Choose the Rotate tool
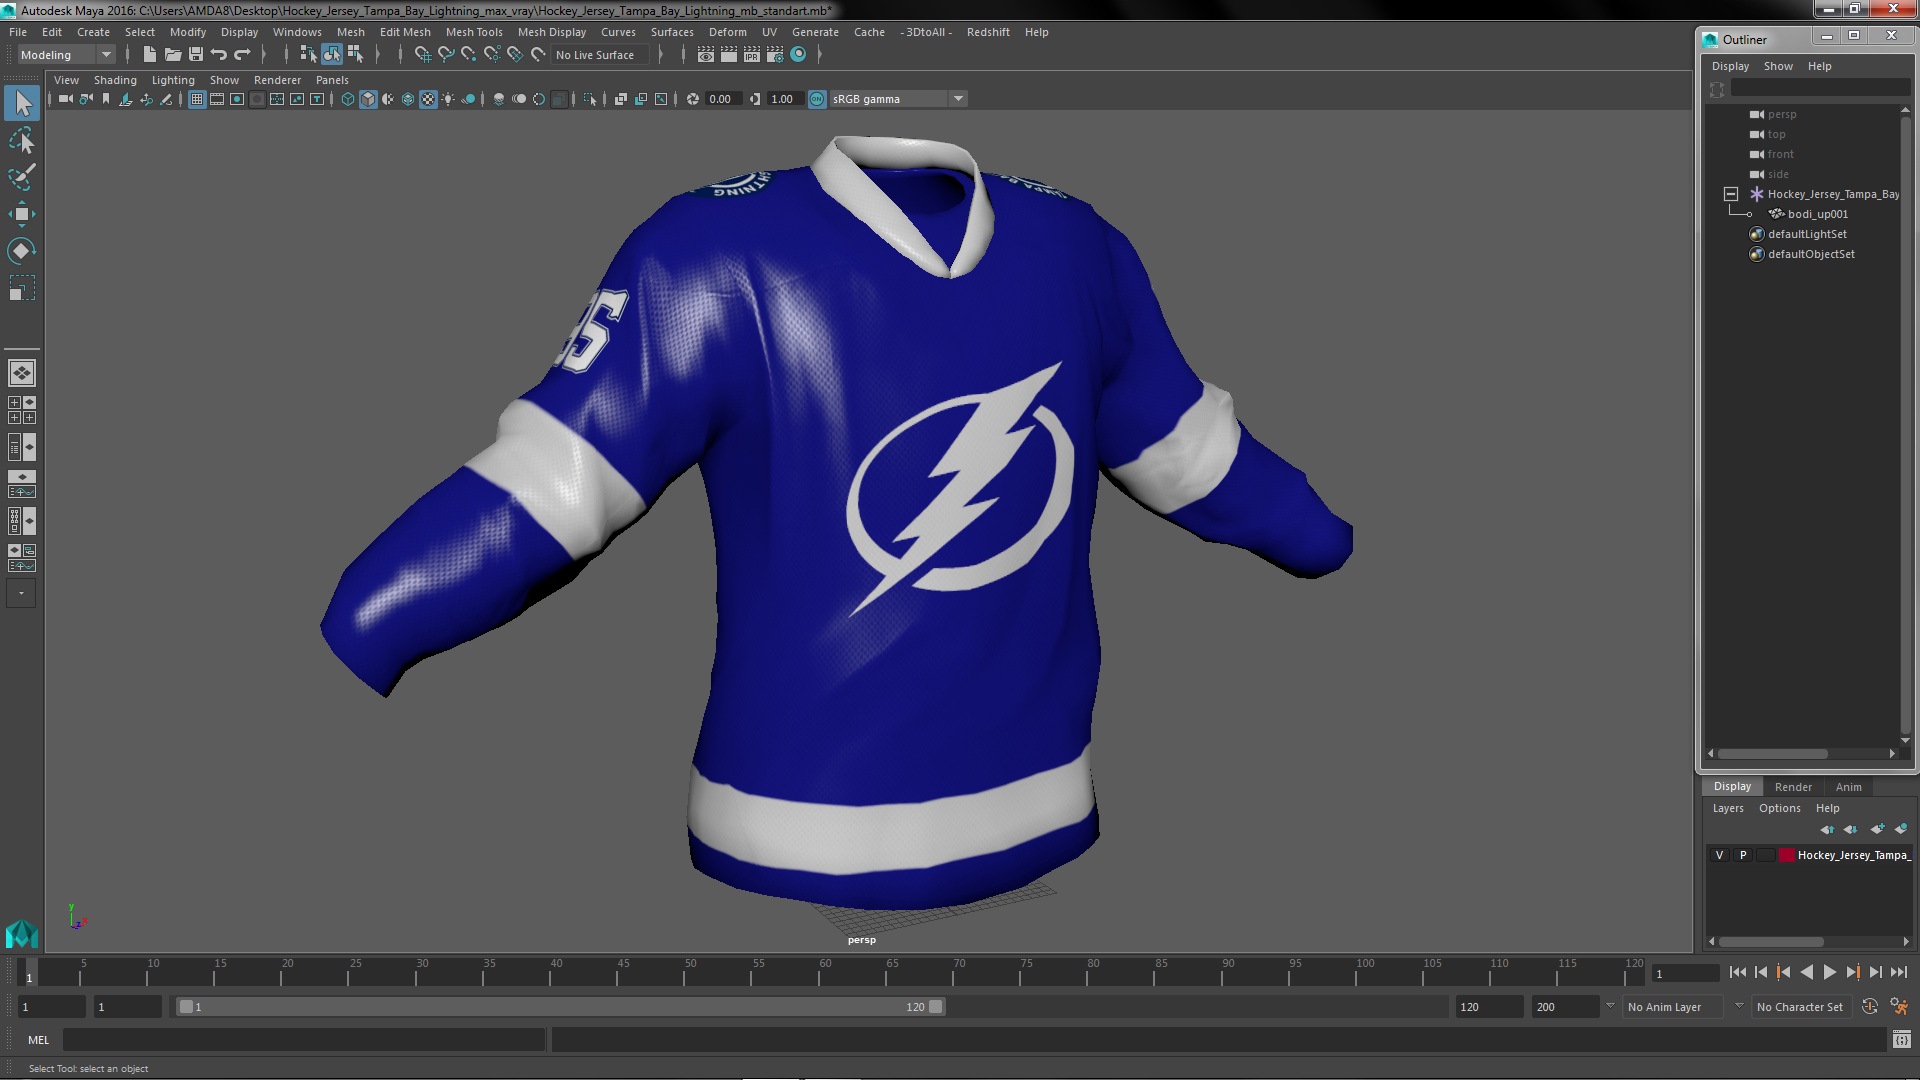This screenshot has height=1080, width=1920. pyautogui.click(x=22, y=250)
